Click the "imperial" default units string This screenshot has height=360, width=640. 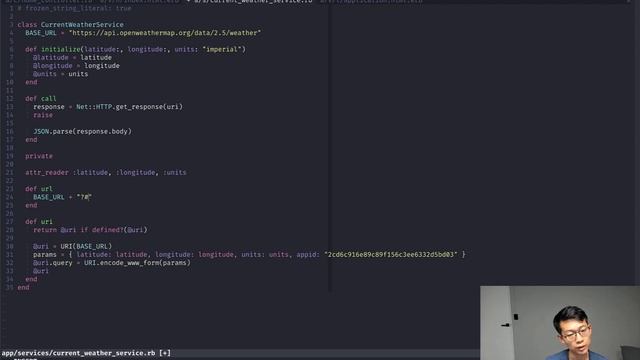[222, 49]
